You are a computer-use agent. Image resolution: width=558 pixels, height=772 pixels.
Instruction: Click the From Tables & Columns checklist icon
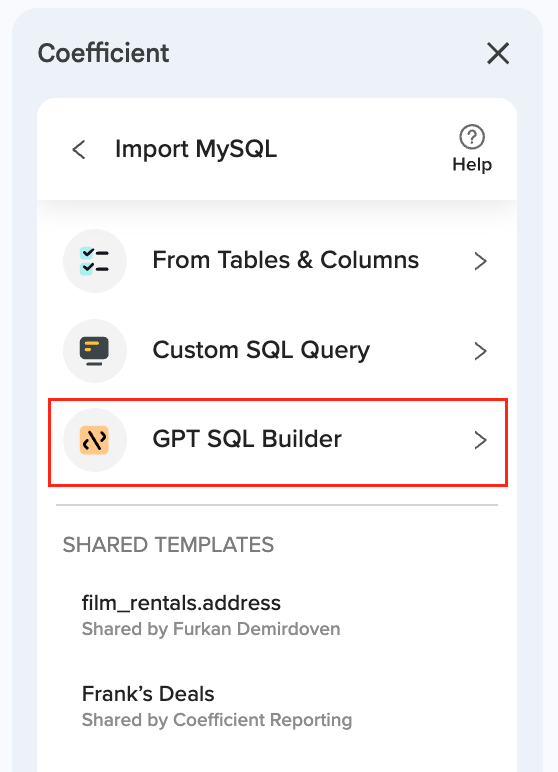95,261
